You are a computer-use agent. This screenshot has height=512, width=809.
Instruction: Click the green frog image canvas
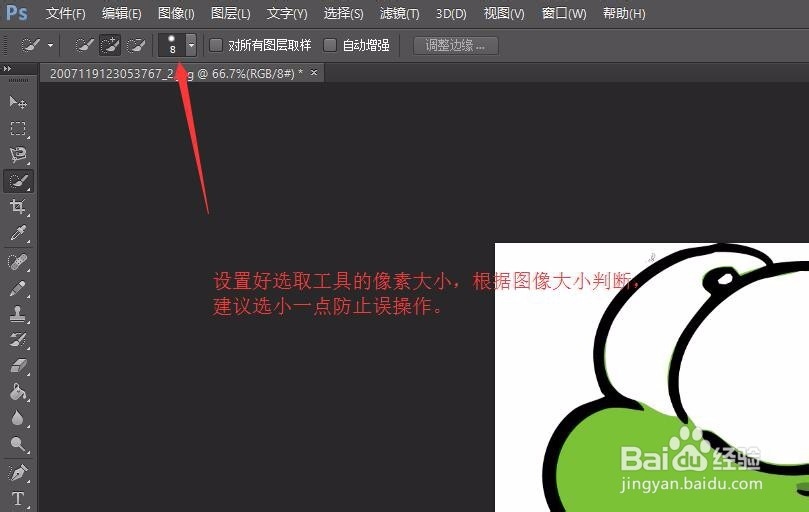[x=652, y=377]
